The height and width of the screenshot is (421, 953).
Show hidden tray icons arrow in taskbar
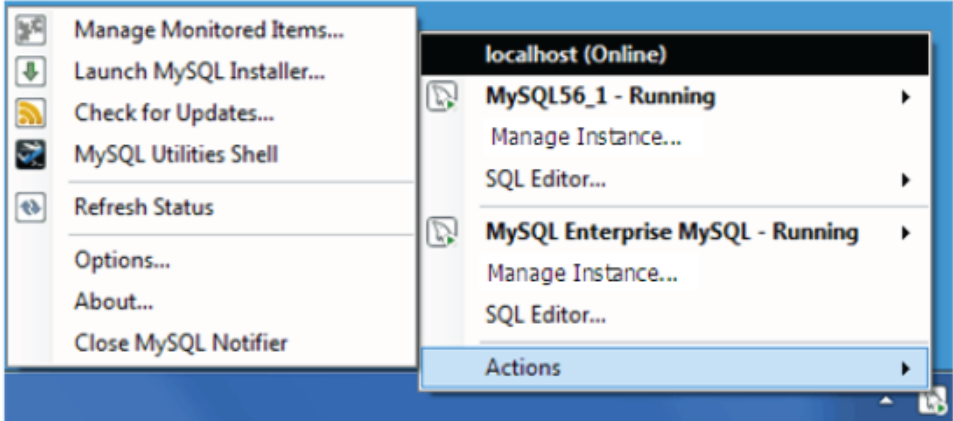(x=887, y=401)
